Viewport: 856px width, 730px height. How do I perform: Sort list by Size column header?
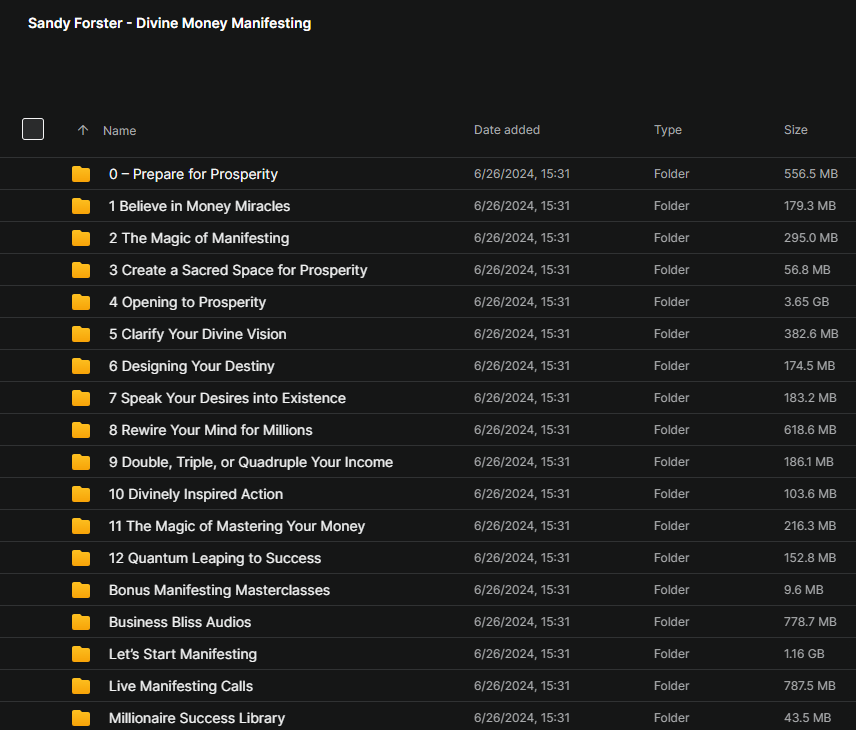coord(796,130)
